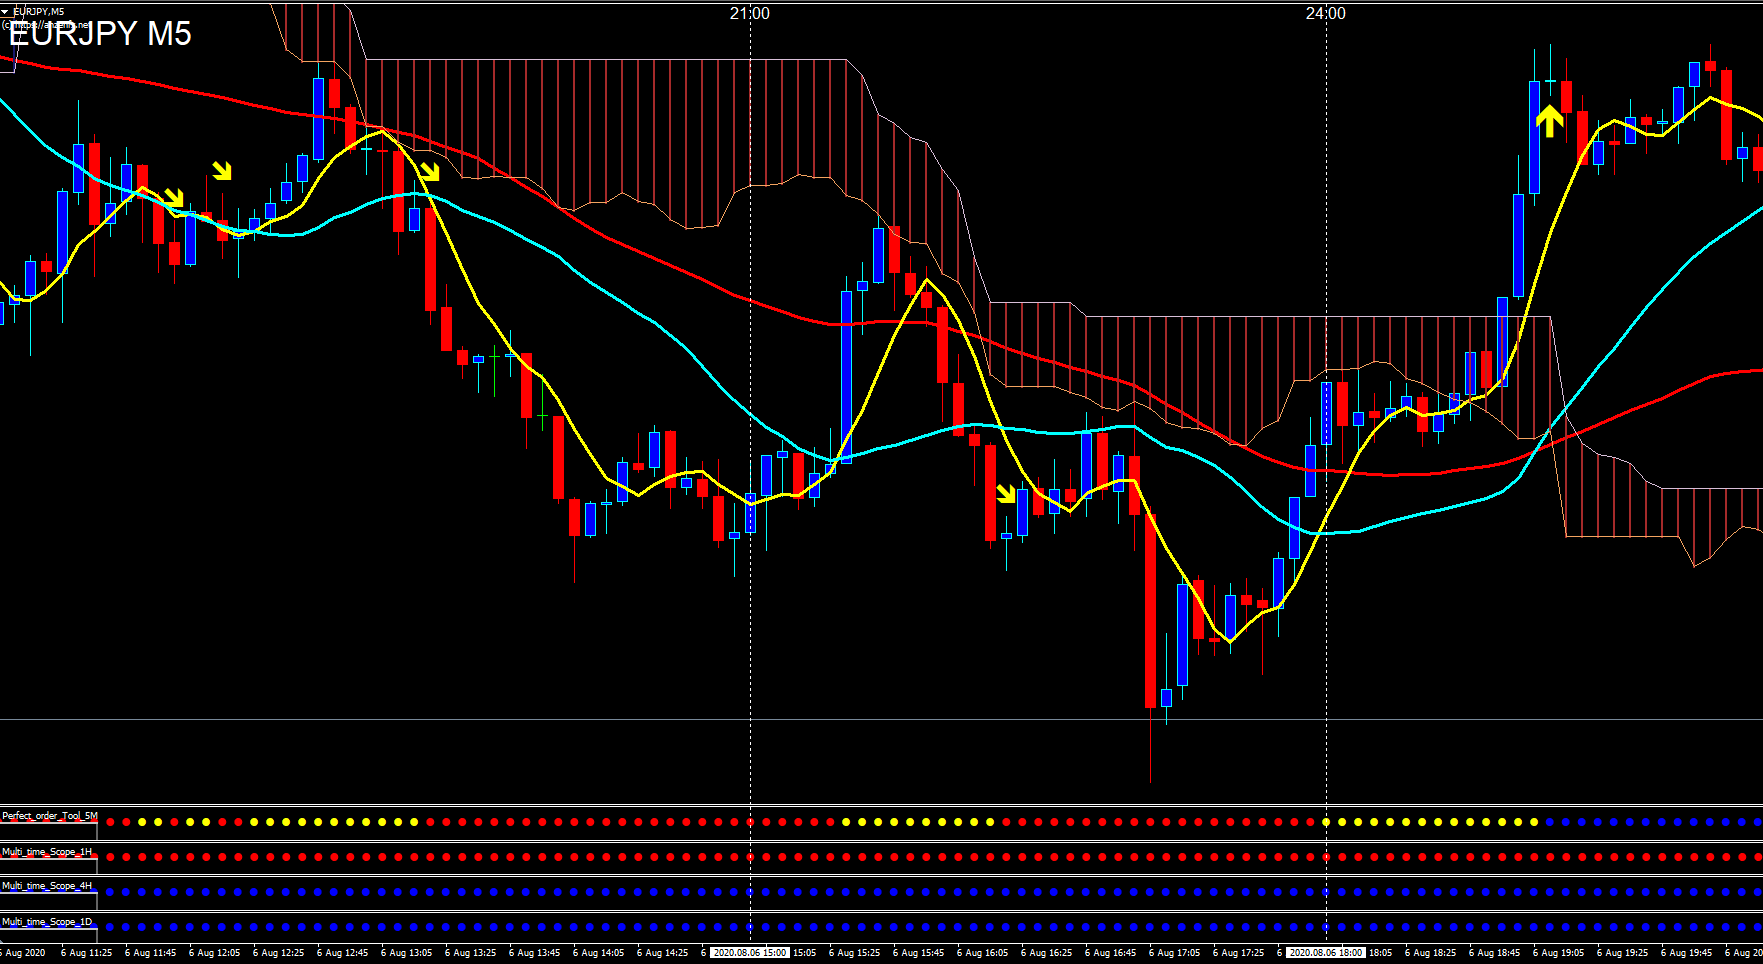Select the Multi_time_Scope_4H indicator label
Viewport: 1763px width, 964px height.
47,886
